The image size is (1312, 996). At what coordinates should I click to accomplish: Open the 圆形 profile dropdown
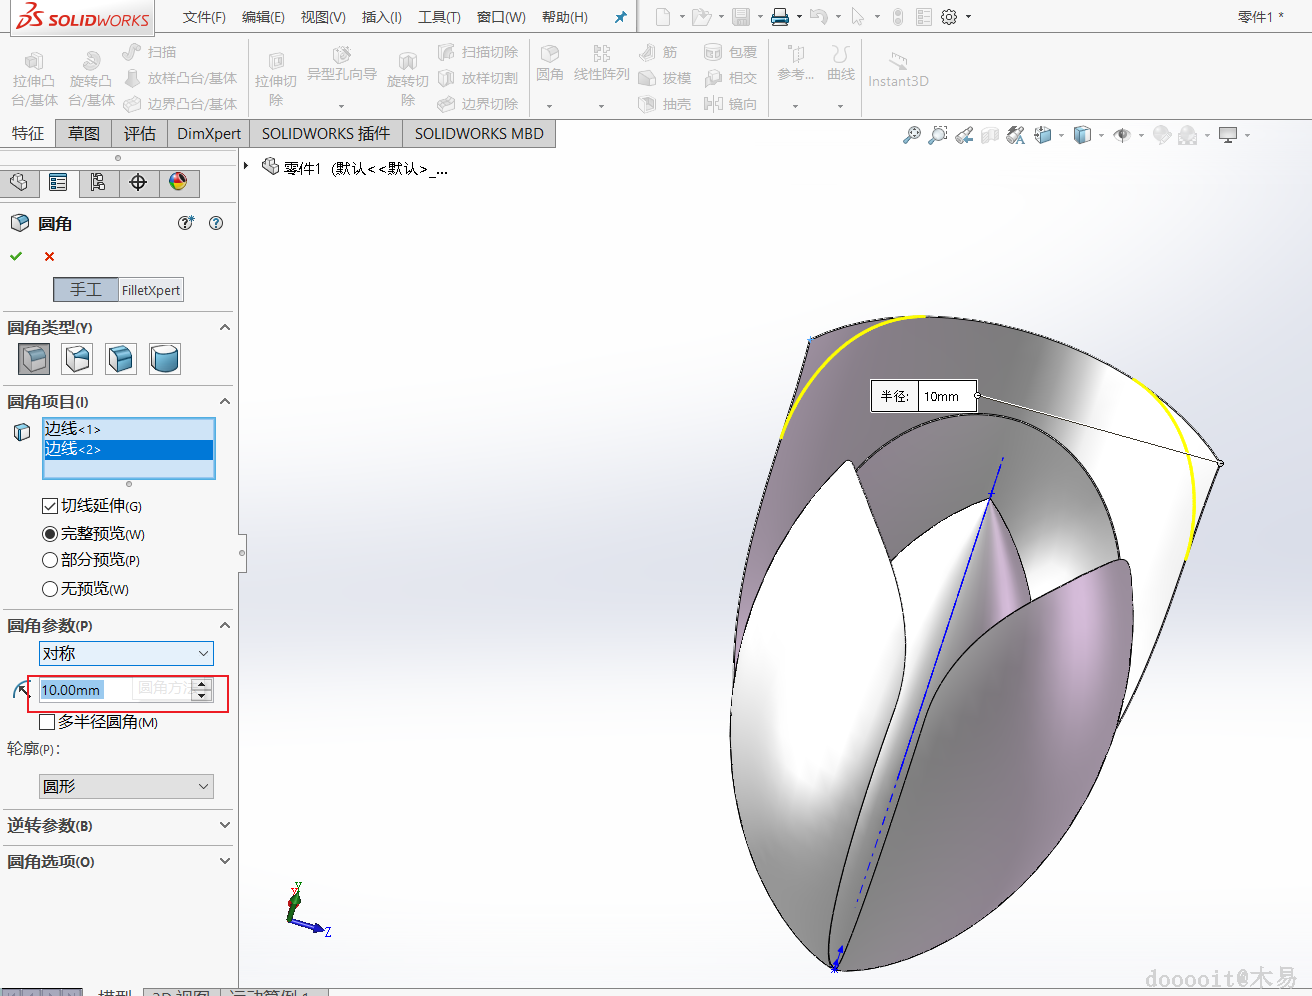pyautogui.click(x=126, y=787)
